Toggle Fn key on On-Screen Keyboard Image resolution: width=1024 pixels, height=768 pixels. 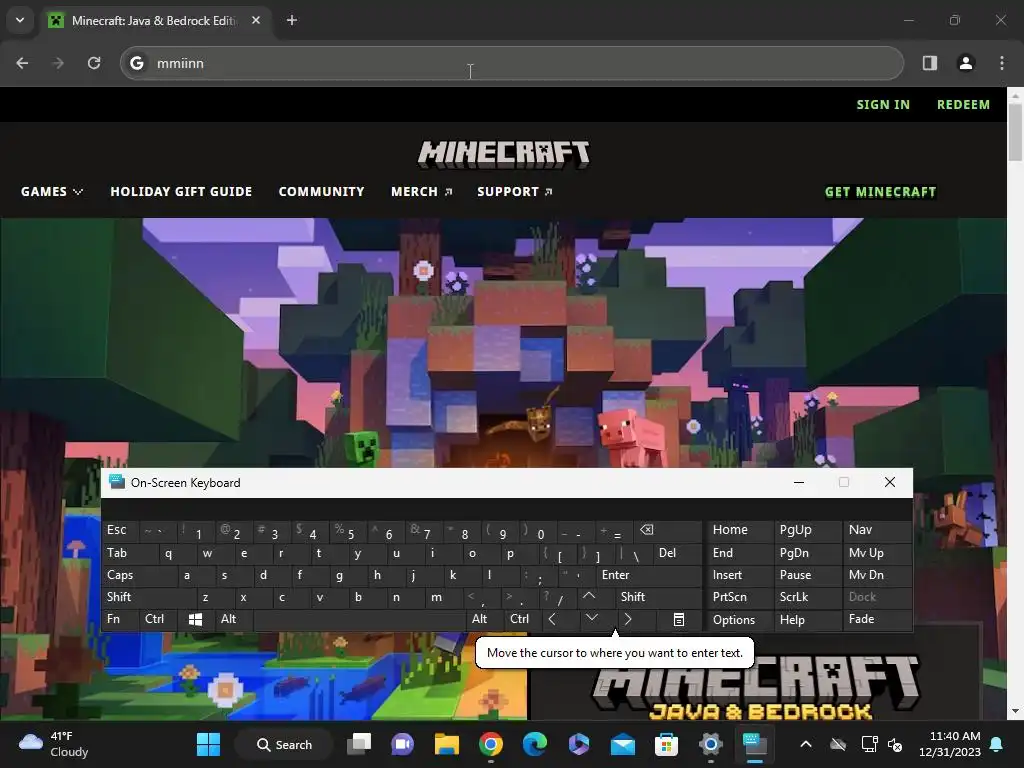(120, 619)
